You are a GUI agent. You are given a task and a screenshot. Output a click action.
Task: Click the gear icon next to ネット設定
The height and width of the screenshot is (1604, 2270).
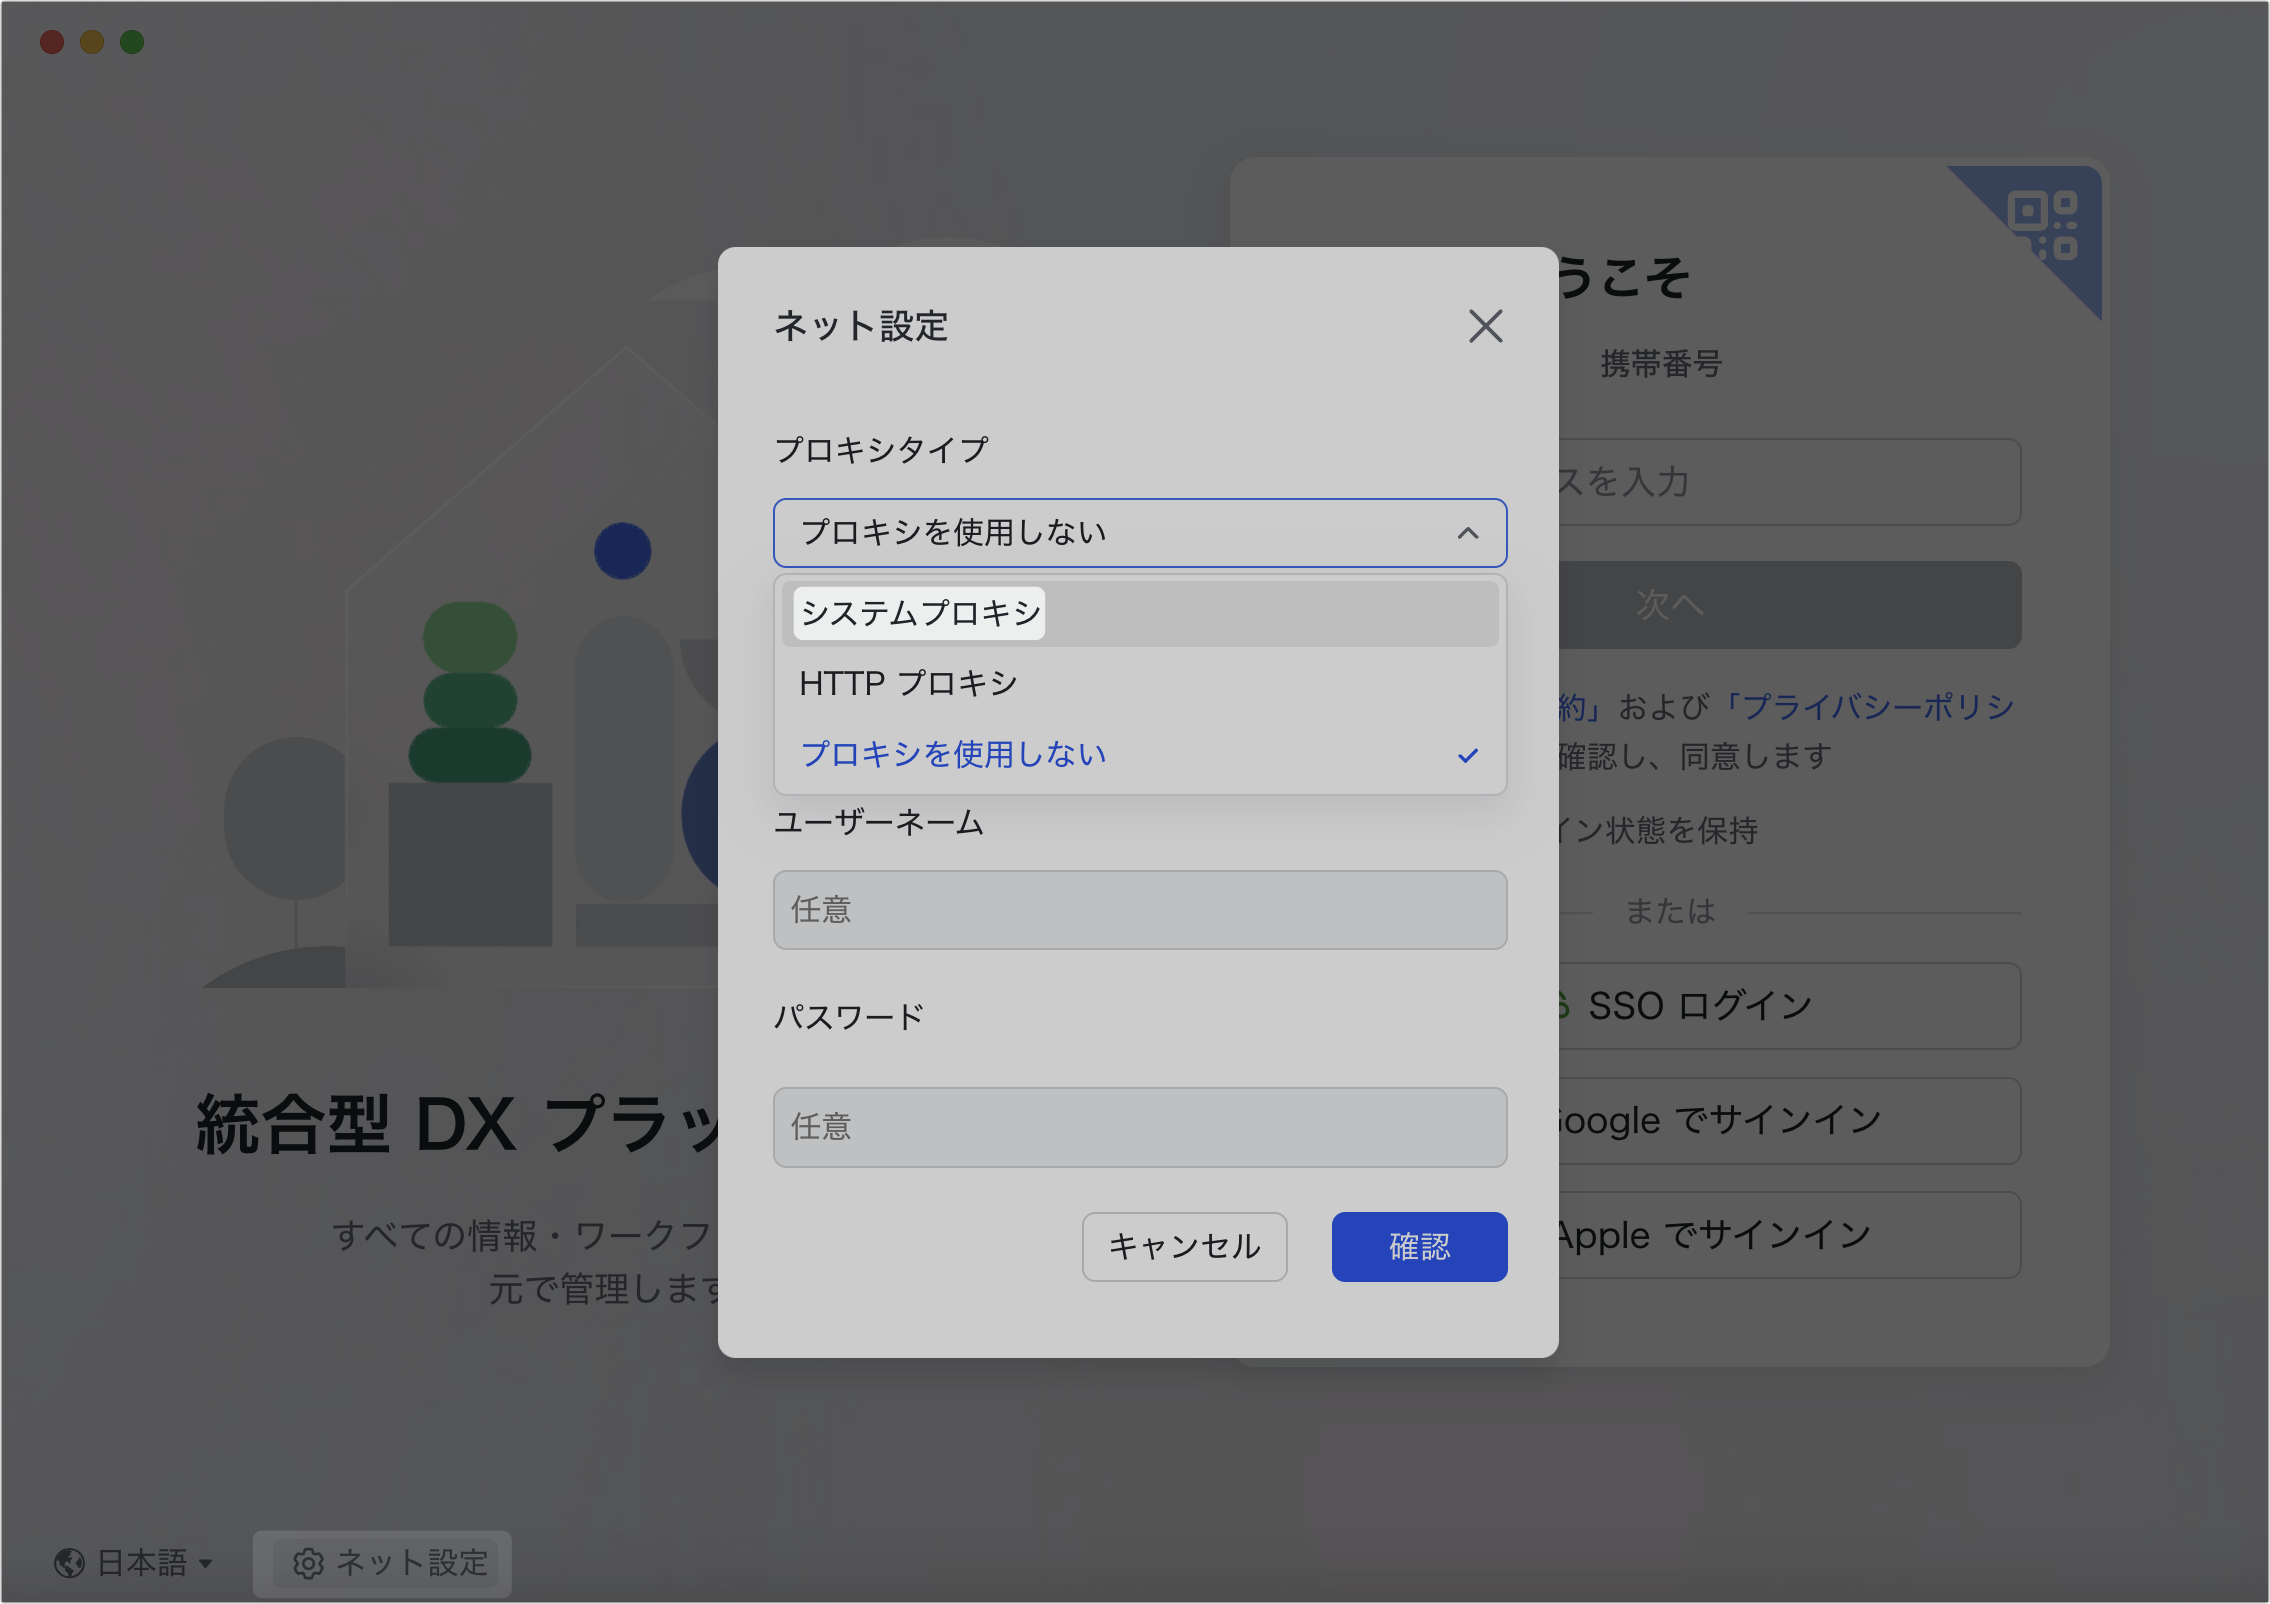click(309, 1563)
